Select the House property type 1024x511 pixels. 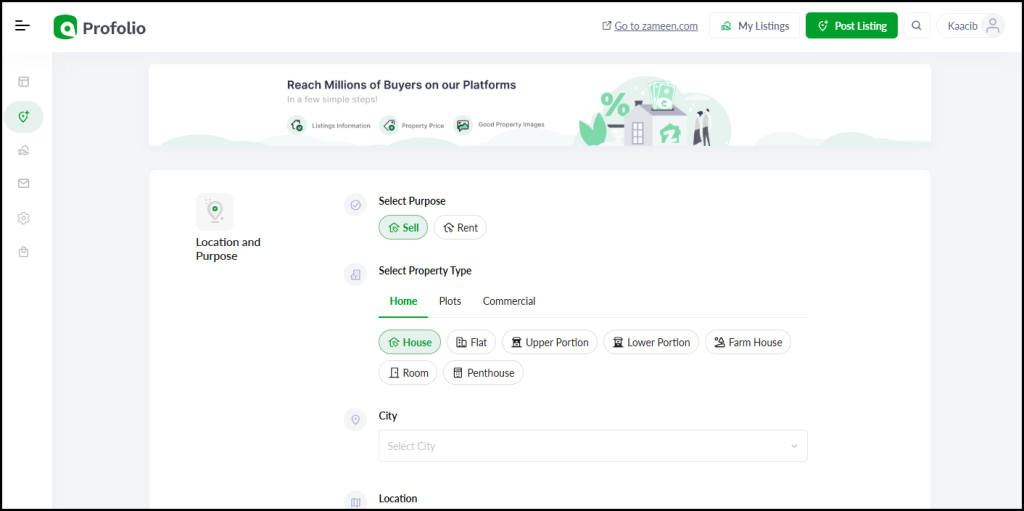(409, 342)
